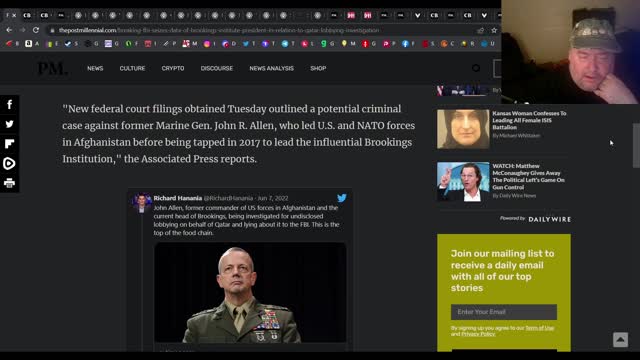The image size is (640, 360).
Task: Open the NEWS ANALYSIS menu item
Action: [271, 68]
